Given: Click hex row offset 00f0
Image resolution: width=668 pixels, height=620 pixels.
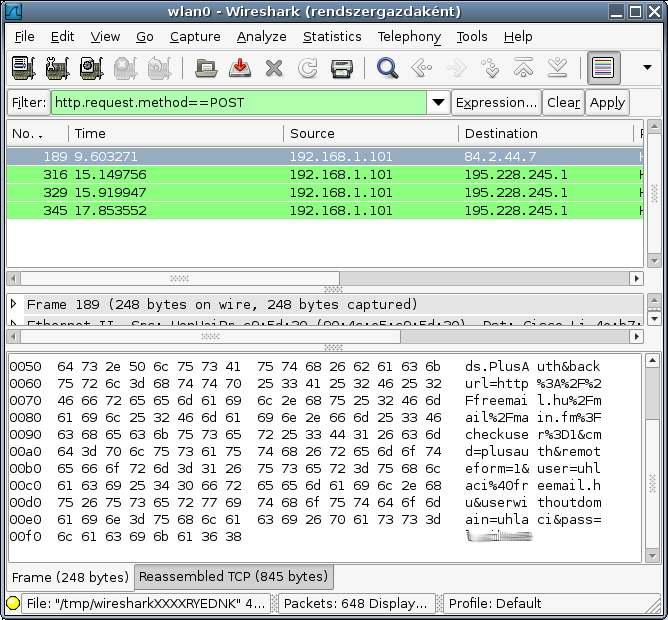Looking at the screenshot, I should pos(26,536).
